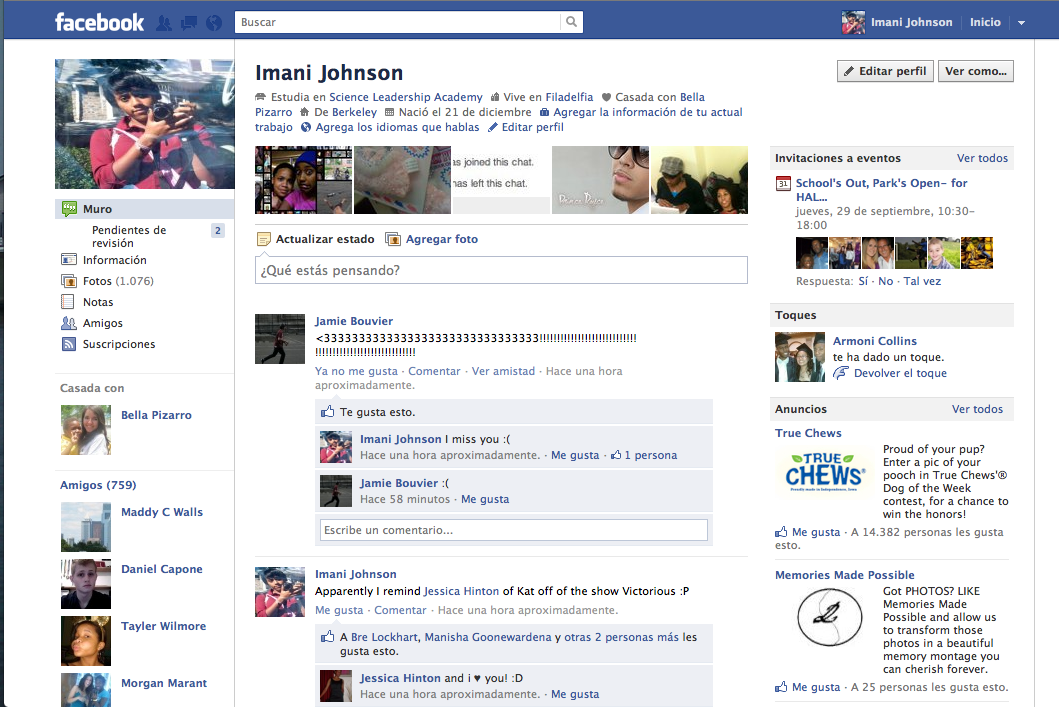Viewport: 1059px width, 707px height.
Task: Click Devolver el toque link
Action: (899, 373)
